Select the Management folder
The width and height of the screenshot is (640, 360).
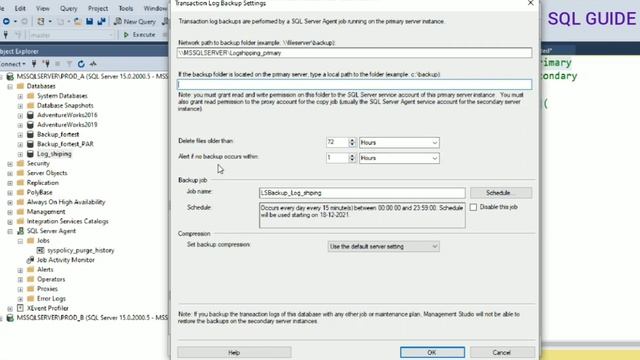46,212
